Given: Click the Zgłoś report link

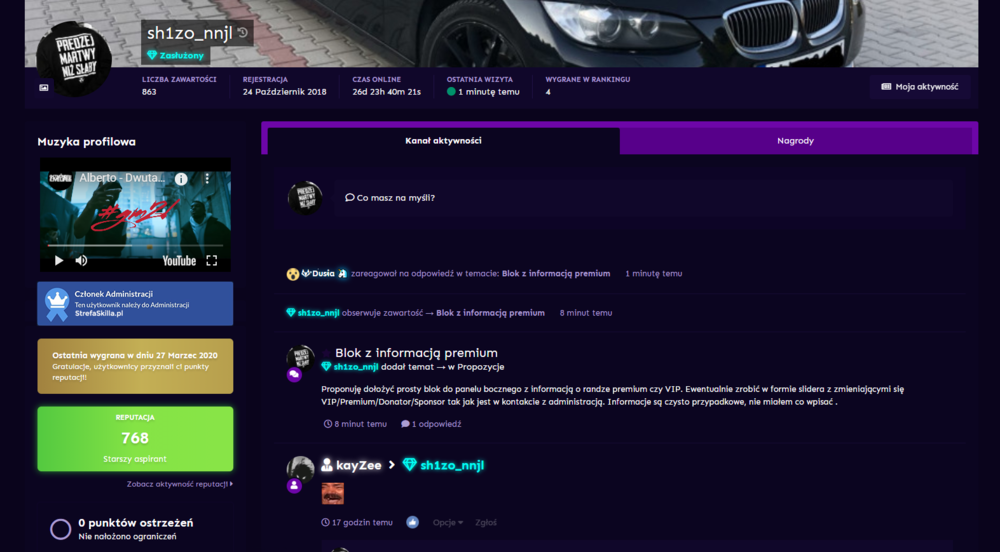Looking at the screenshot, I should 486,523.
